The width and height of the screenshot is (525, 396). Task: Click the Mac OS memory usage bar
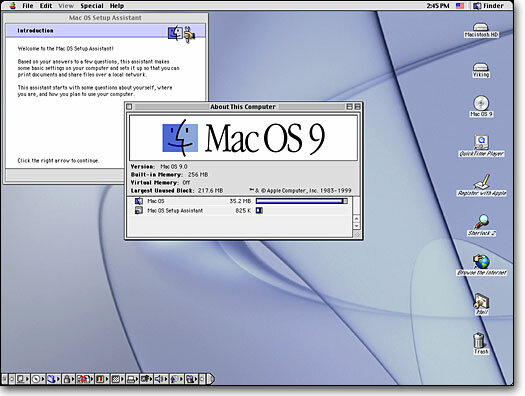301,201
